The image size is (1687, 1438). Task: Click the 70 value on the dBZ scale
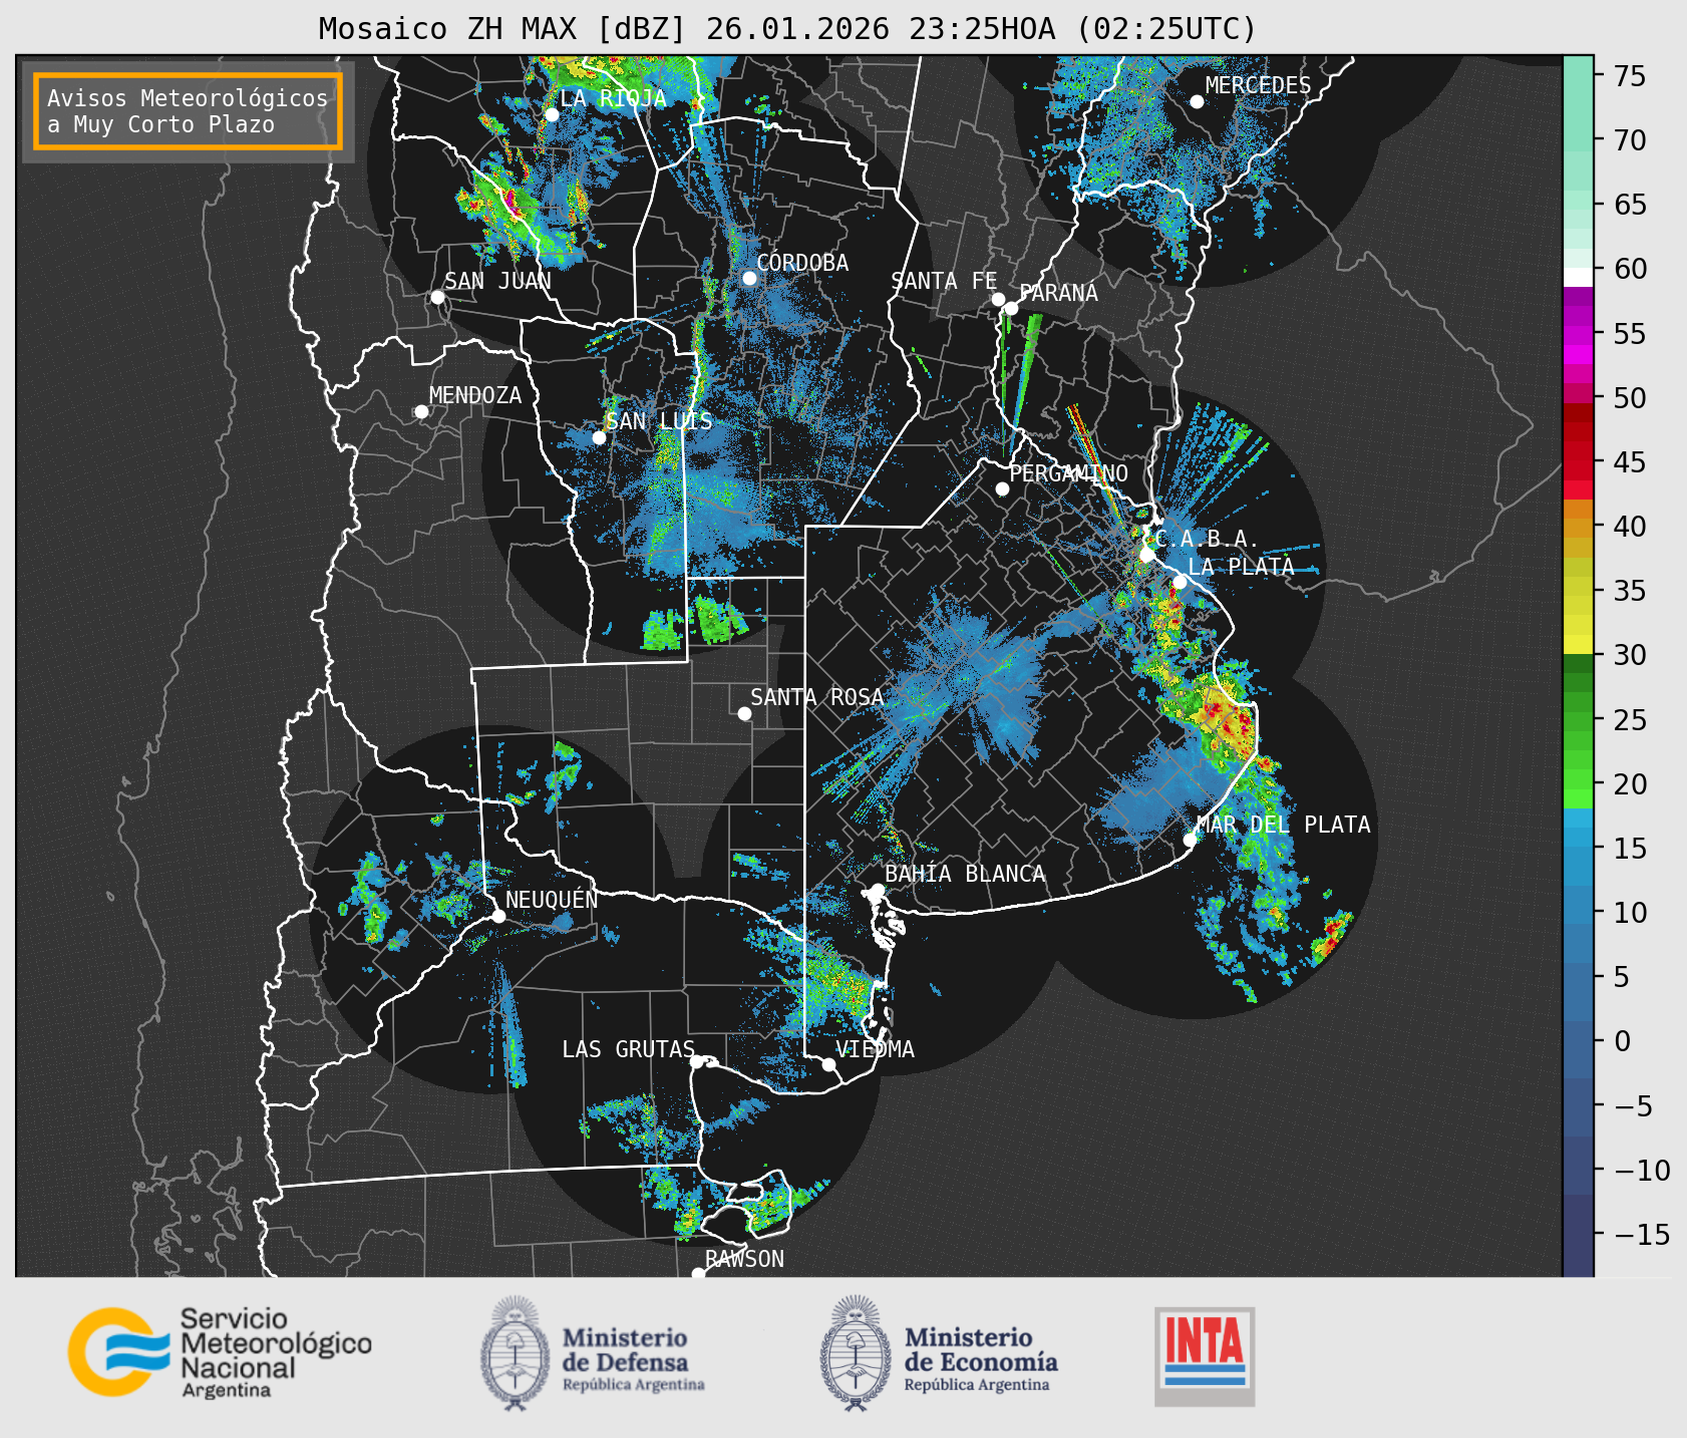[1629, 140]
